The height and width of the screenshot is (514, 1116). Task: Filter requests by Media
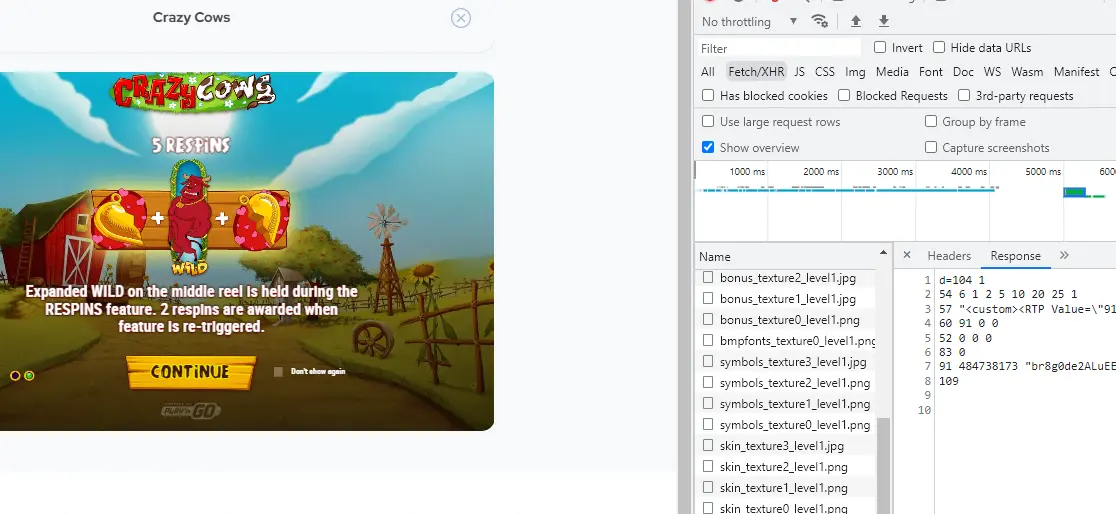click(x=892, y=72)
